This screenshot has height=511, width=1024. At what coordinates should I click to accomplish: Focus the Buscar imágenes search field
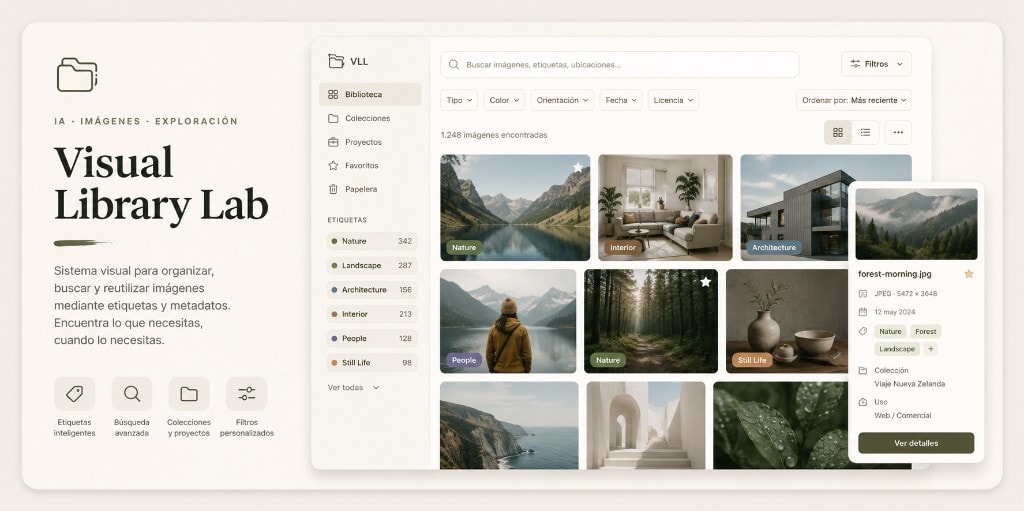tap(619, 65)
